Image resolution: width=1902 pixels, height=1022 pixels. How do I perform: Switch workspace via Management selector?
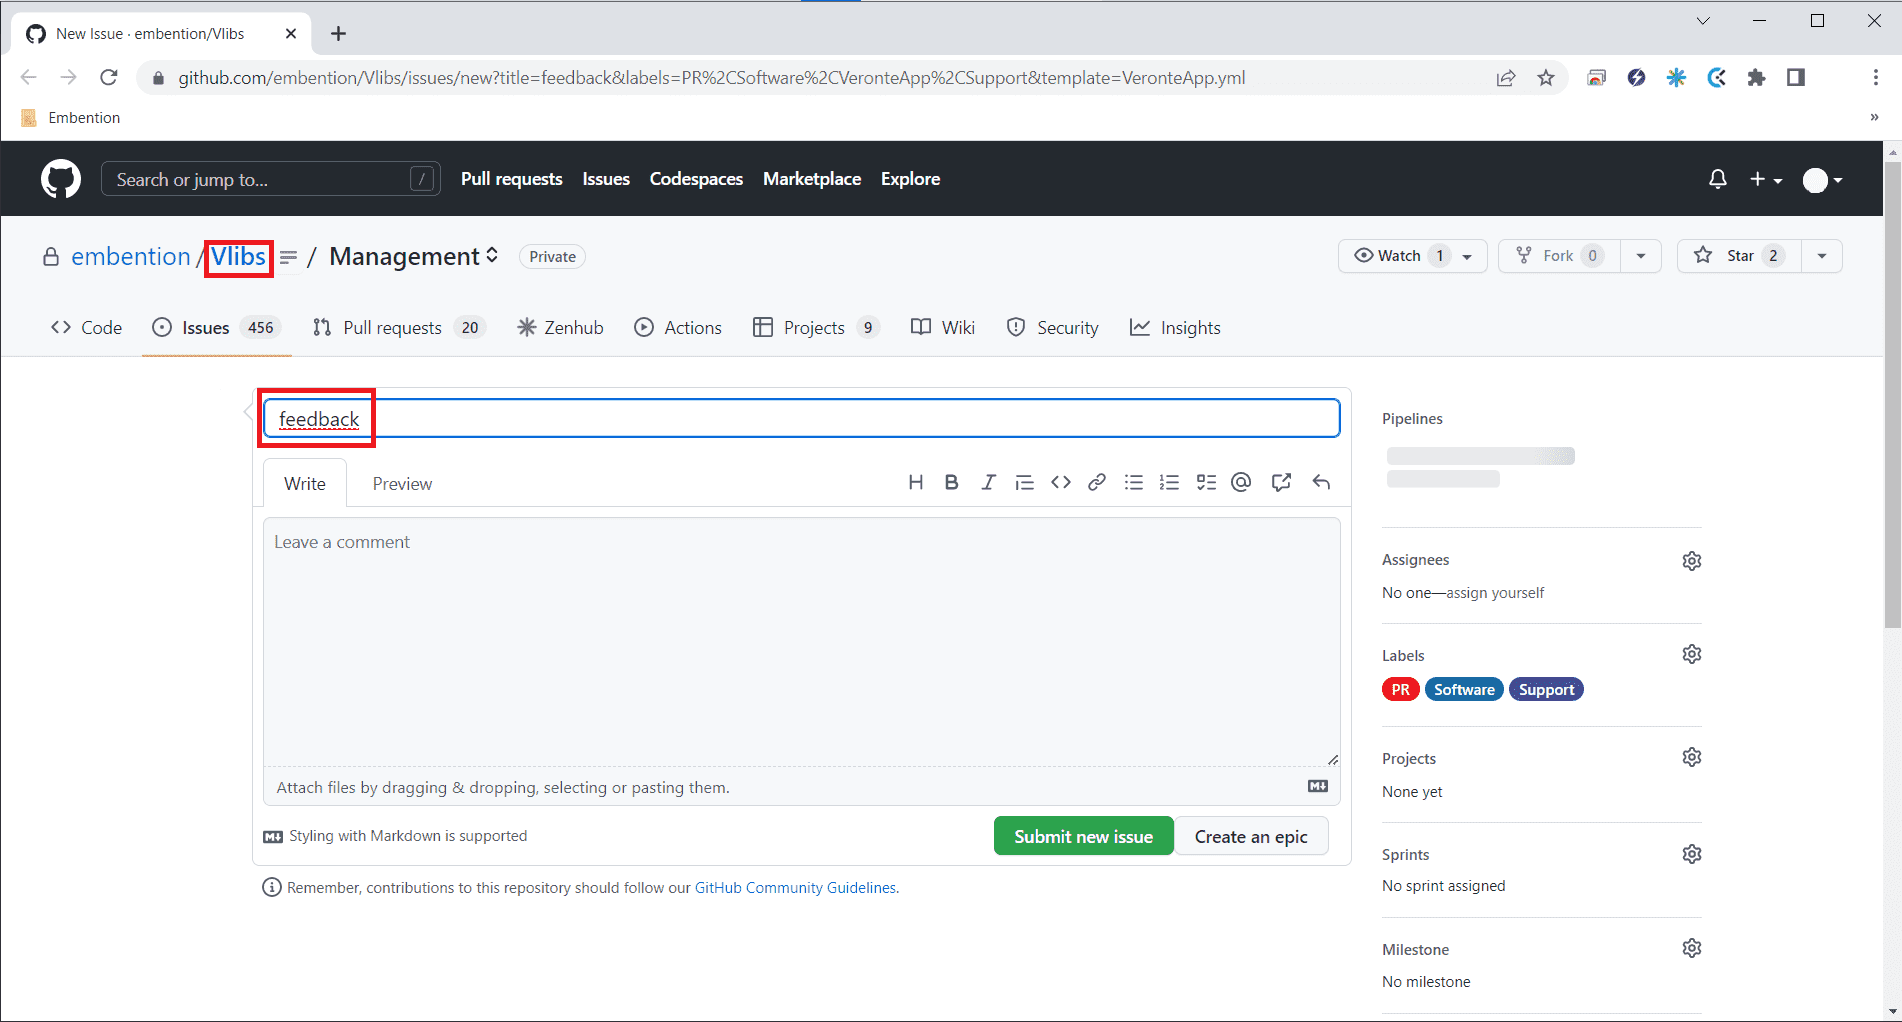pos(414,257)
